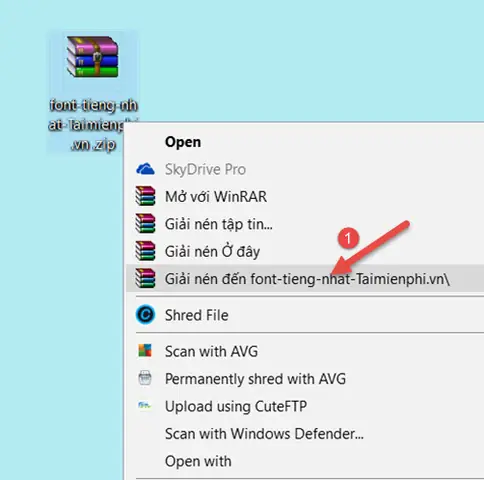484x480 pixels.
Task: Click the SkyDrive Pro cloud icon
Action: click(x=145, y=169)
